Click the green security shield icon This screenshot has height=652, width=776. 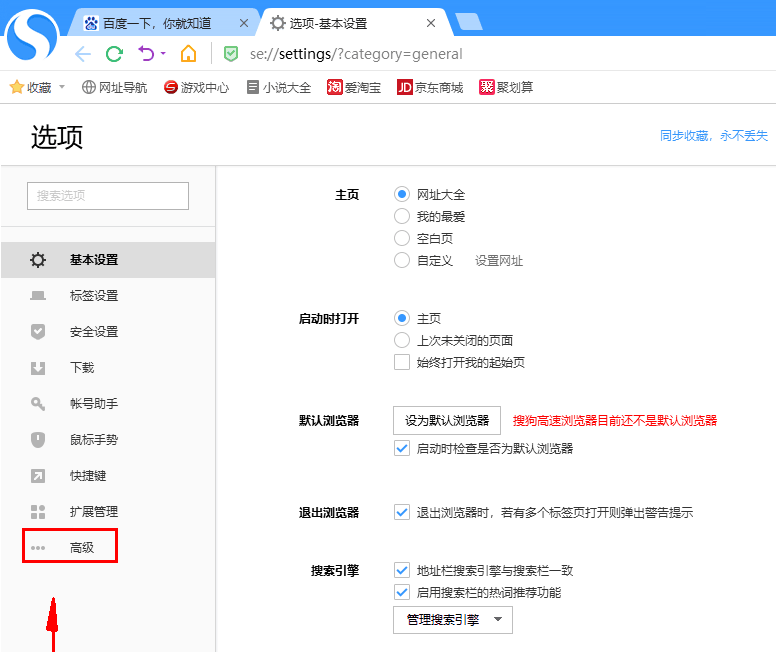point(231,54)
